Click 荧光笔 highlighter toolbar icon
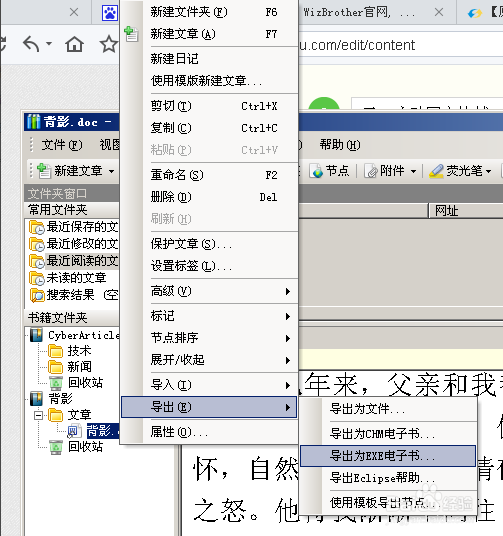The width and height of the screenshot is (503, 536). pyautogui.click(x=436, y=170)
